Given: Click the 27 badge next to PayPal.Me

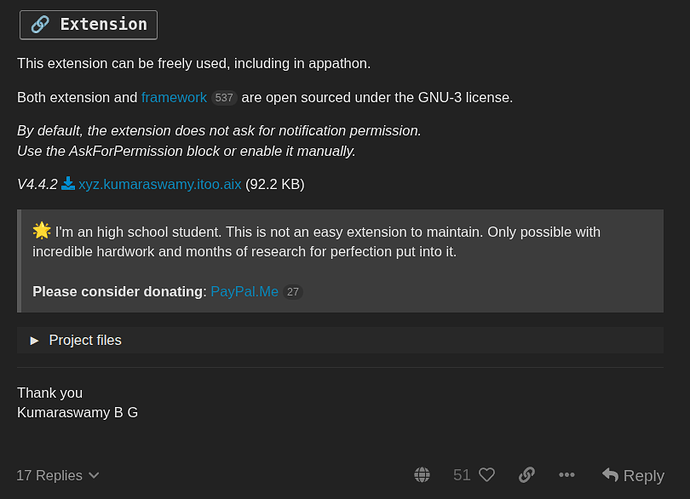Looking at the screenshot, I should (x=292, y=292).
